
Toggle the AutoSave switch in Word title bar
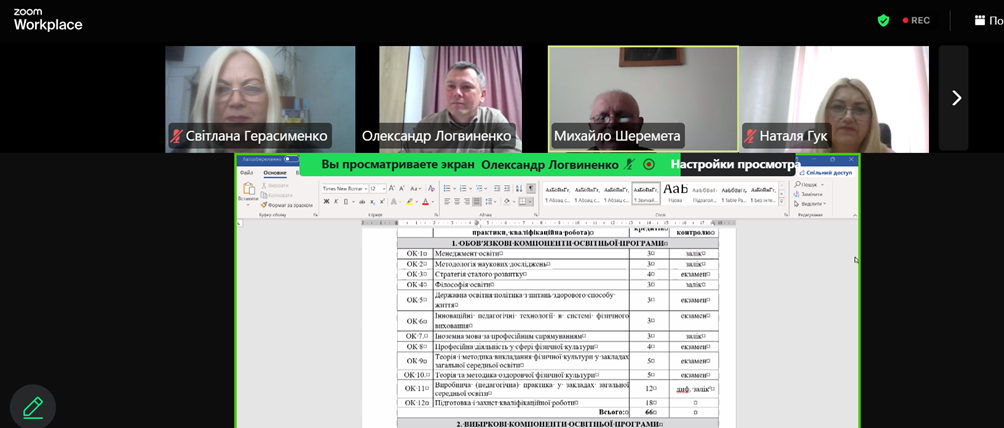pyautogui.click(x=291, y=159)
